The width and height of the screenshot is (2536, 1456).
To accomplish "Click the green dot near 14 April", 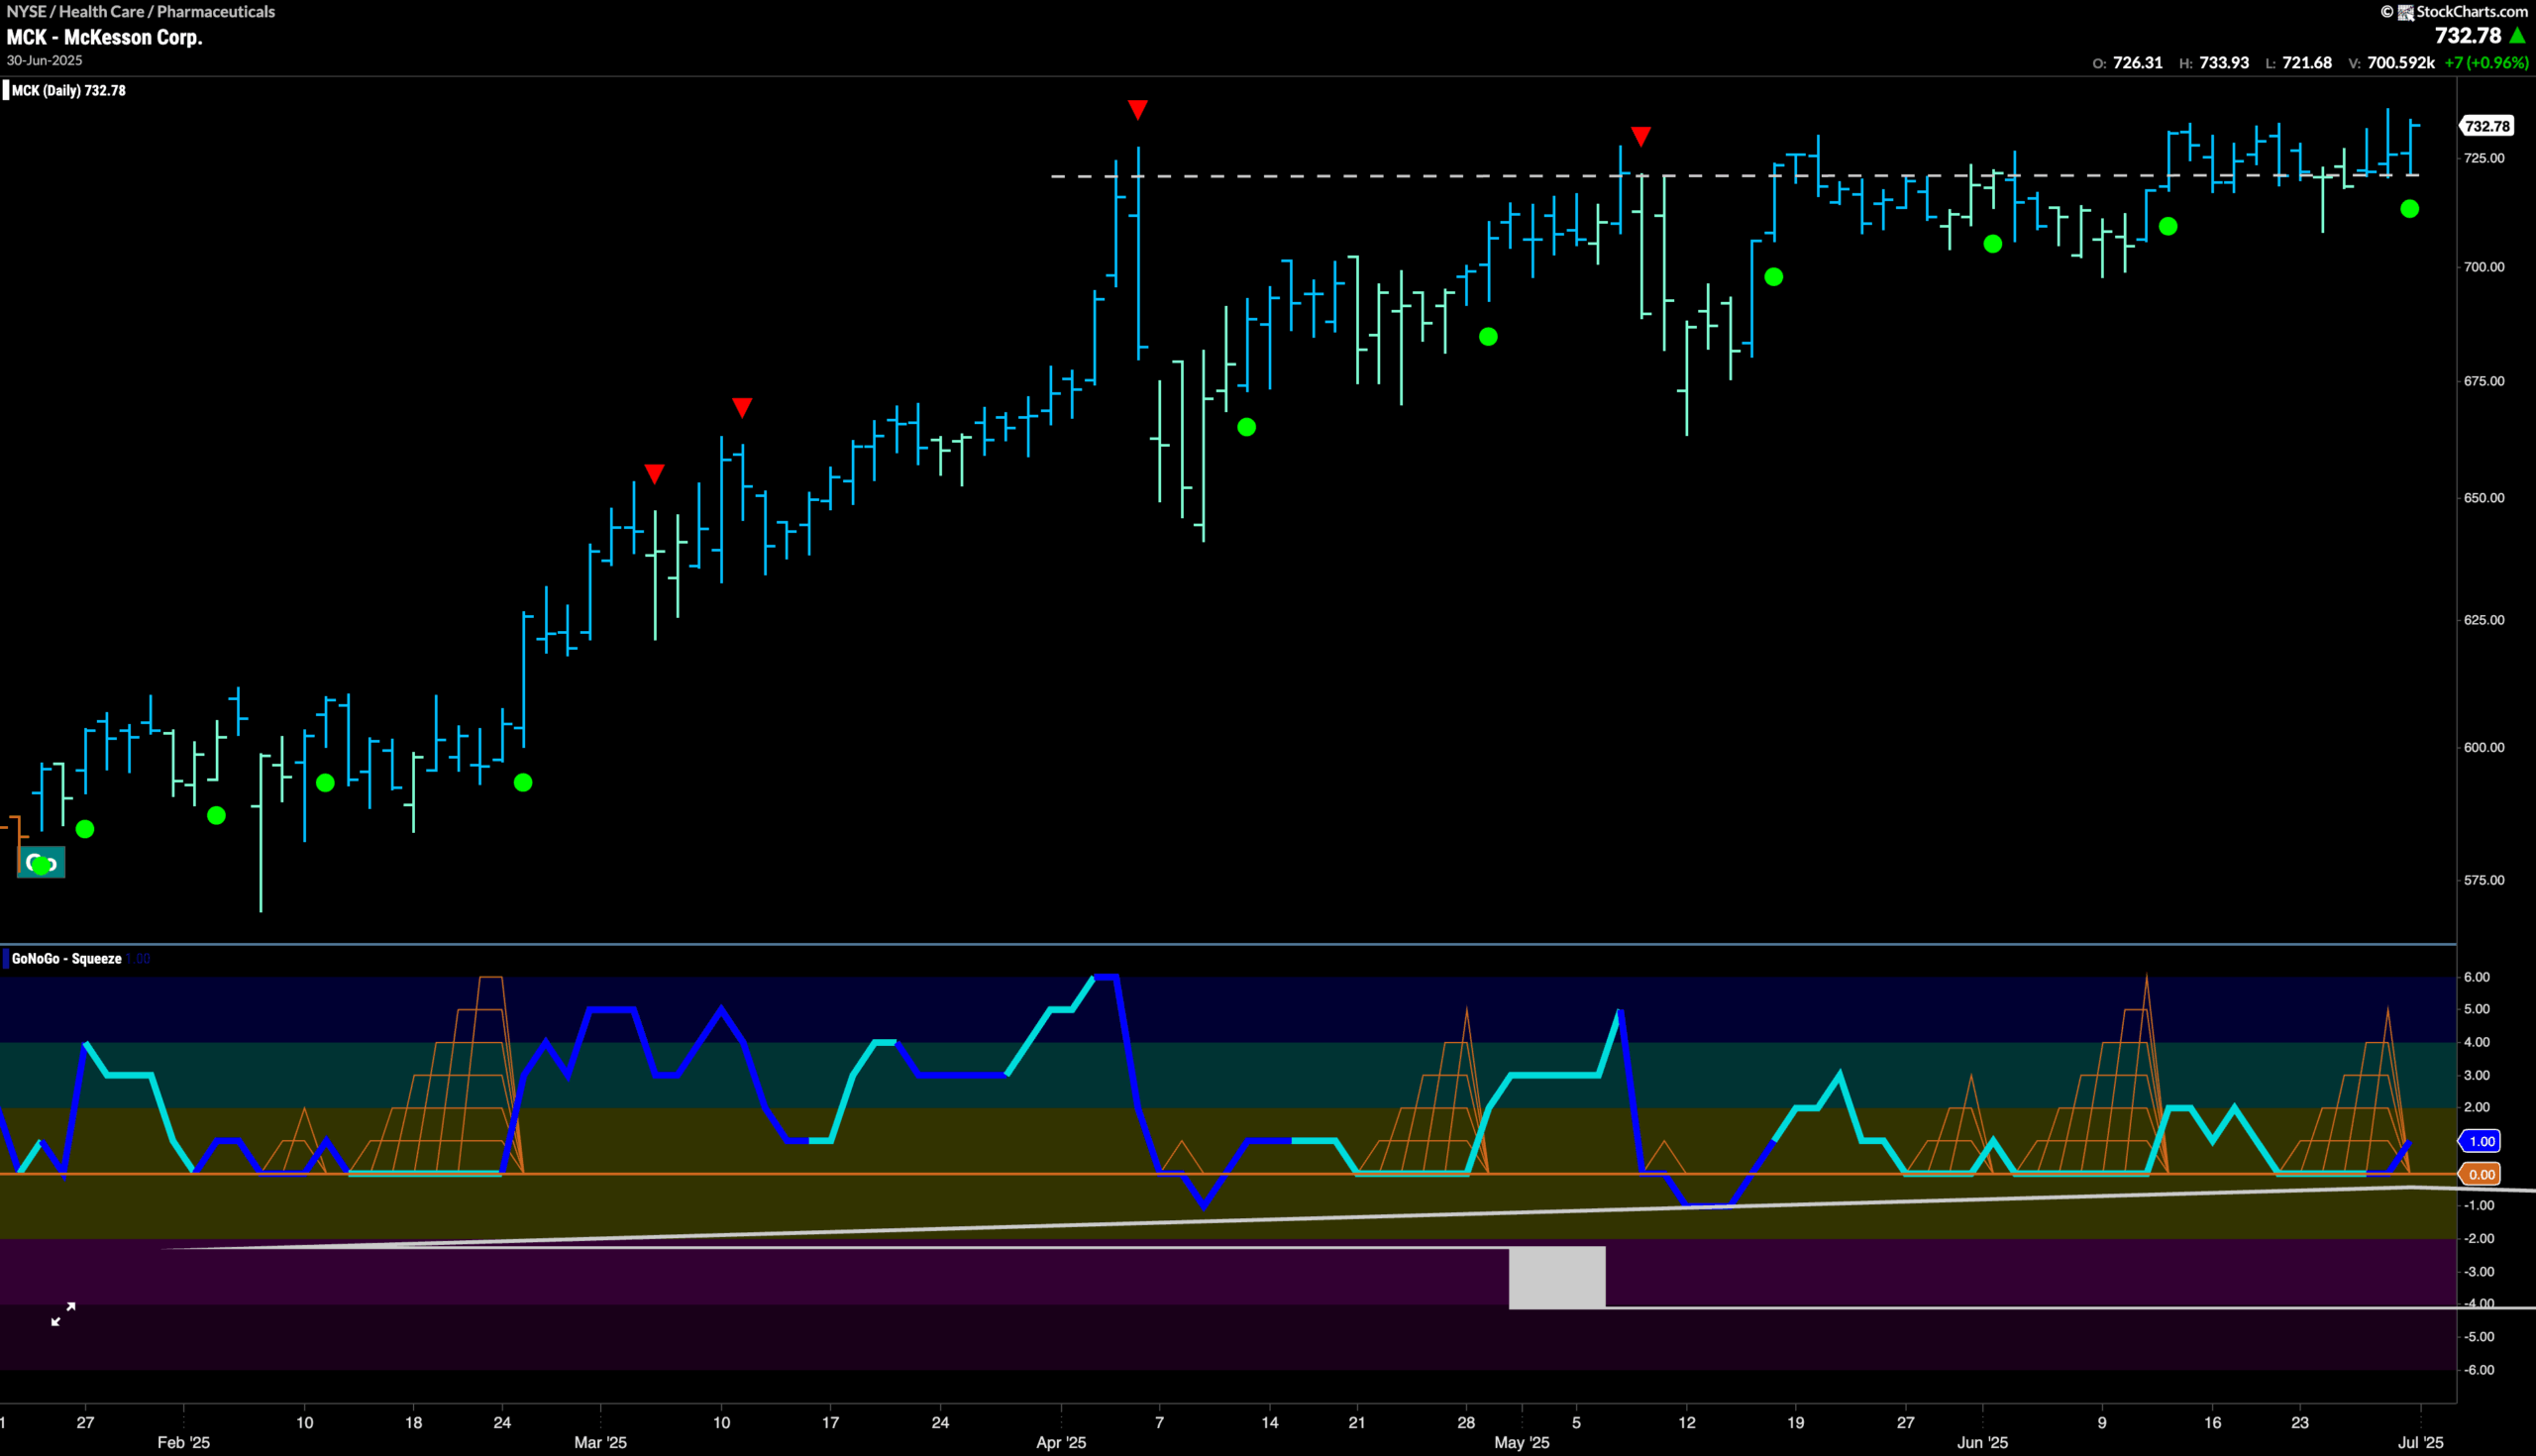I will click(x=1246, y=427).
